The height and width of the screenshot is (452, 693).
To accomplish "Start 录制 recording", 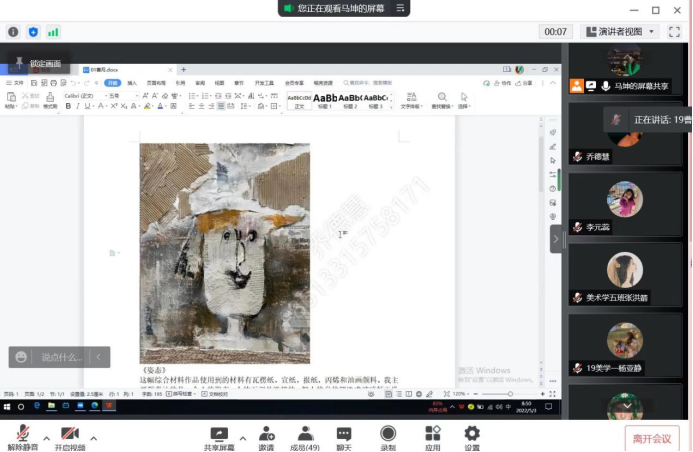I will [388, 437].
